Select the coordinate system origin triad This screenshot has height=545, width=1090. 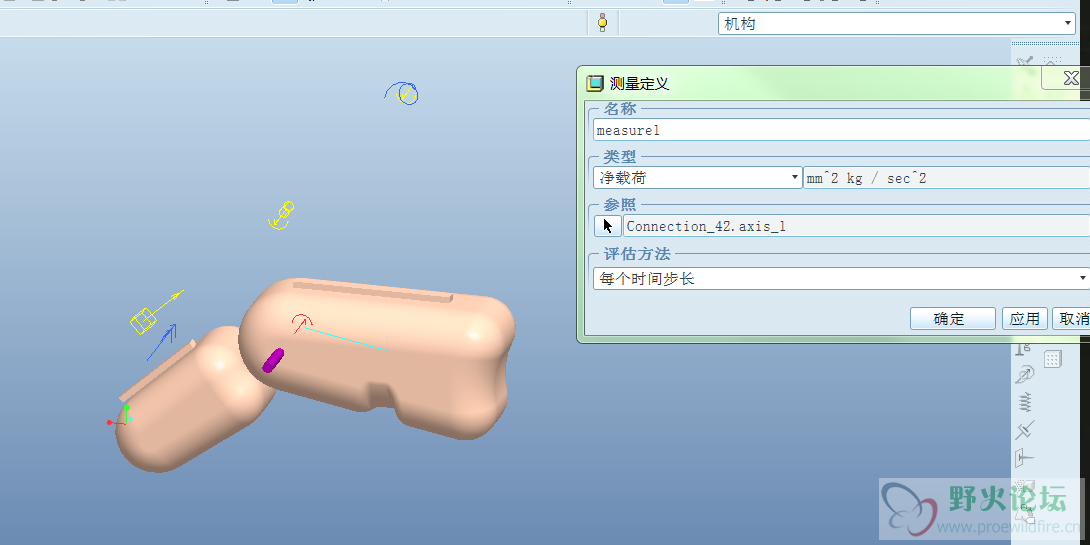(120, 416)
